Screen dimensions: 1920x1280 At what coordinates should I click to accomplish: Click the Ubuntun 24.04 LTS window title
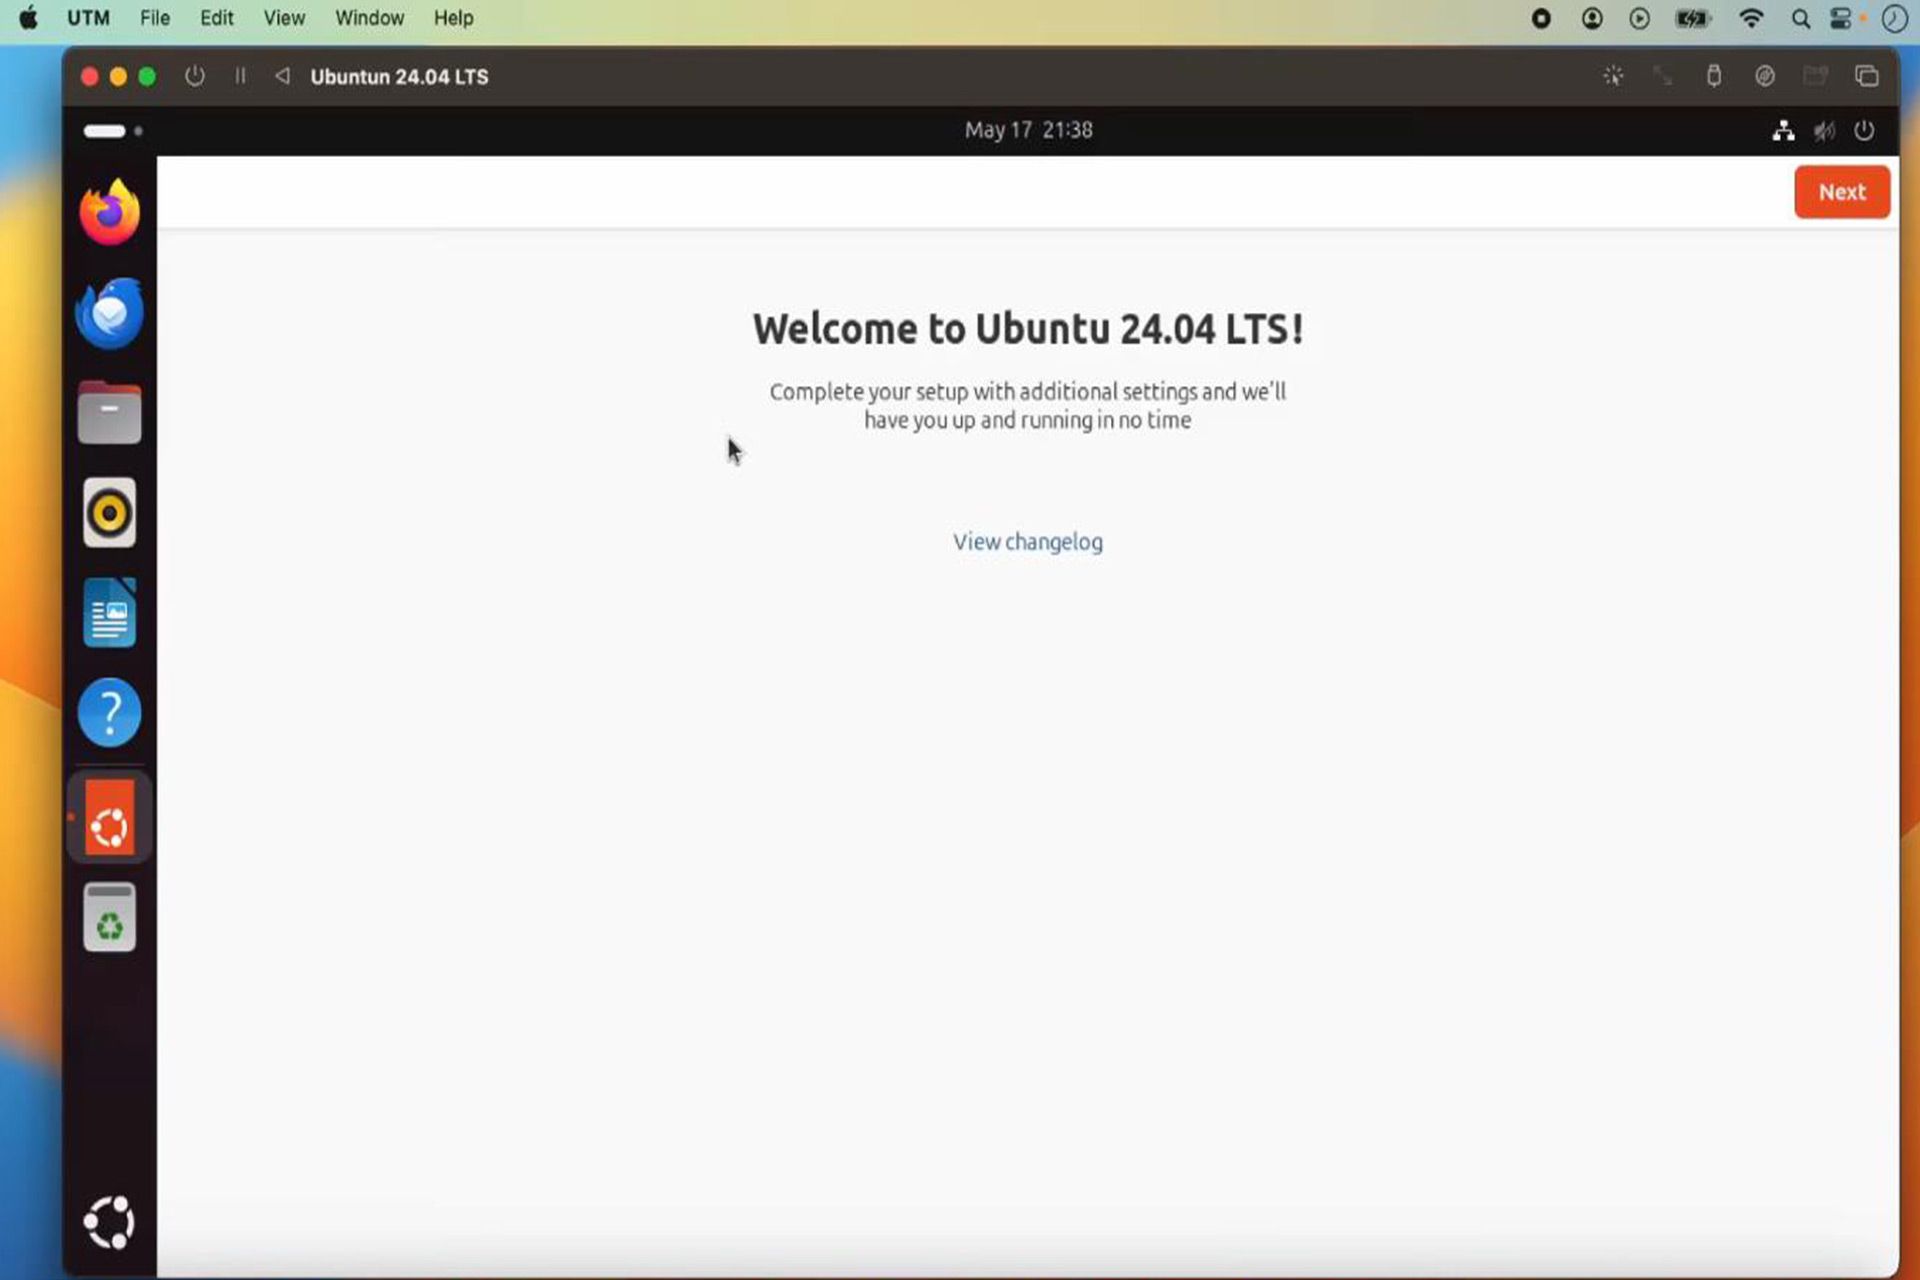pos(399,77)
